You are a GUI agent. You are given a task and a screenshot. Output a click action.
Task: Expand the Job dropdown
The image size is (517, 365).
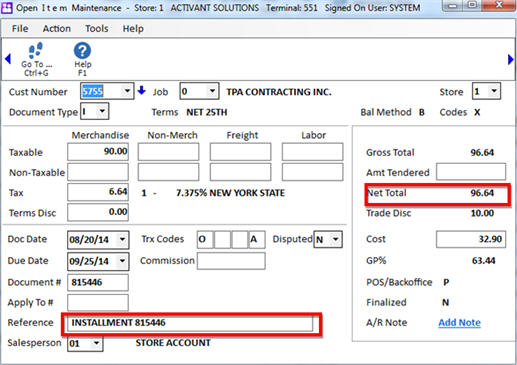(x=212, y=91)
